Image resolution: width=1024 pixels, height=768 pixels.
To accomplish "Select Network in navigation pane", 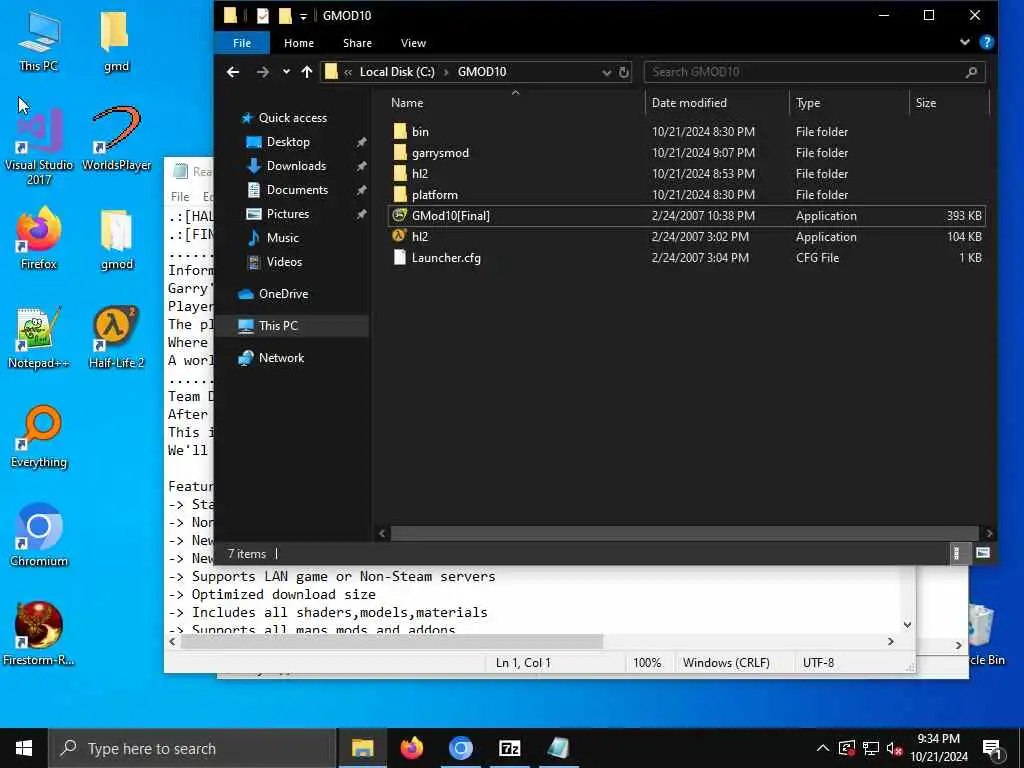I will coord(292,358).
